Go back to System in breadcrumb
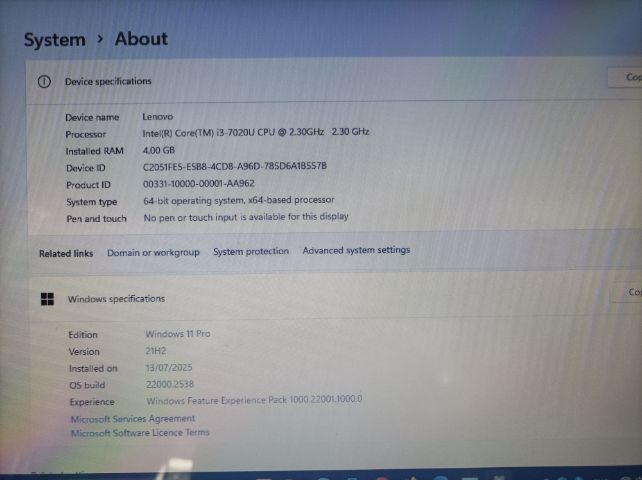This screenshot has height=480, width=642. [54, 40]
